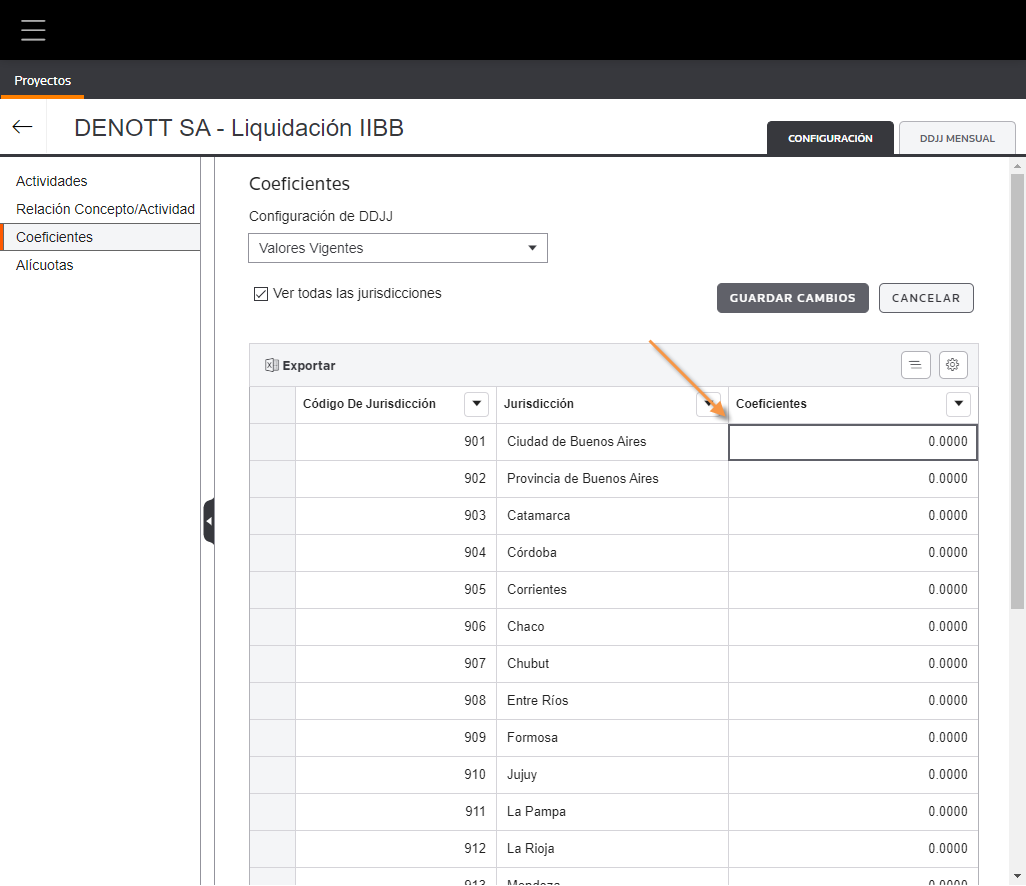Click Jujuy jurisdiction cell
Viewport: 1026px width, 886px height.
[x=612, y=775]
